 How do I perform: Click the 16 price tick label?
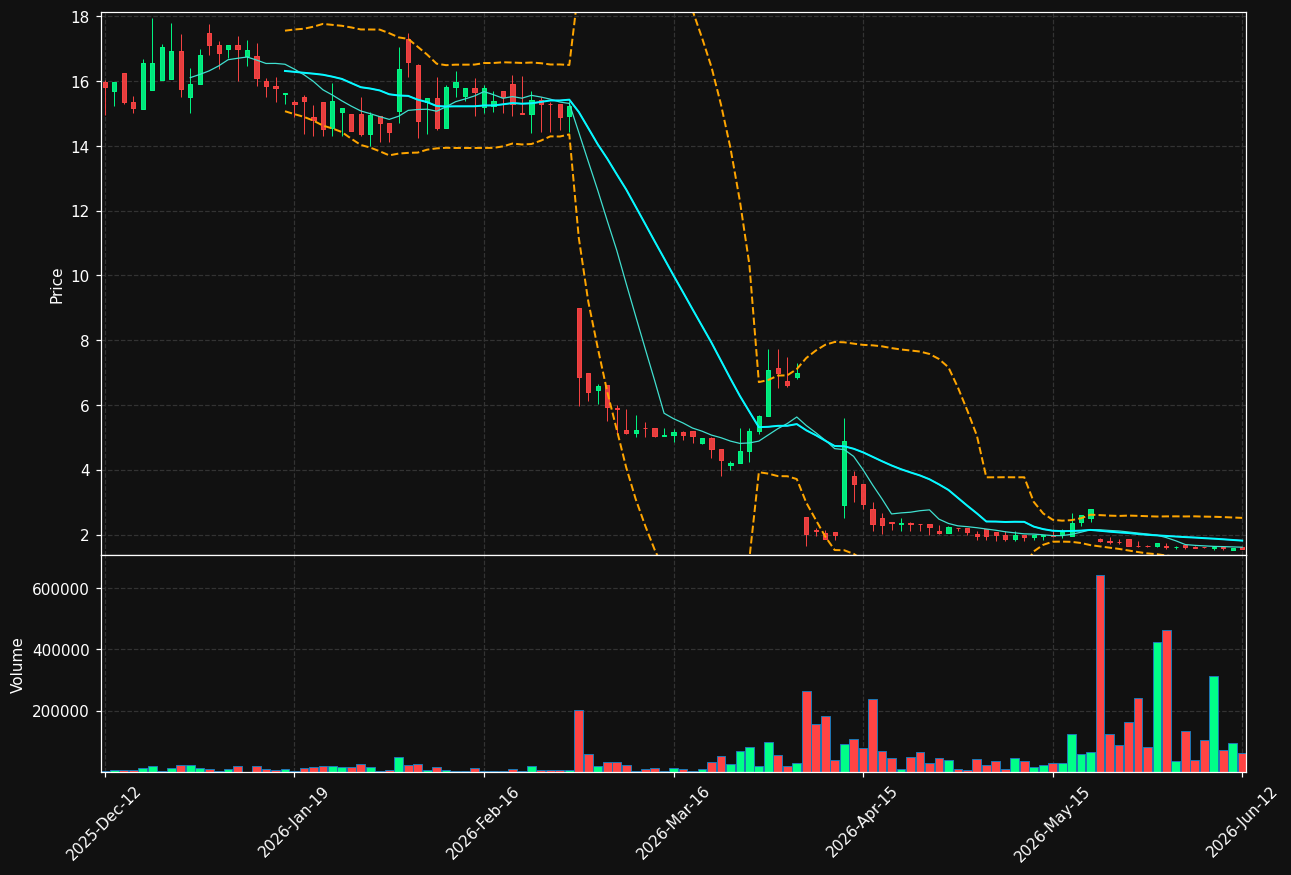[x=81, y=82]
